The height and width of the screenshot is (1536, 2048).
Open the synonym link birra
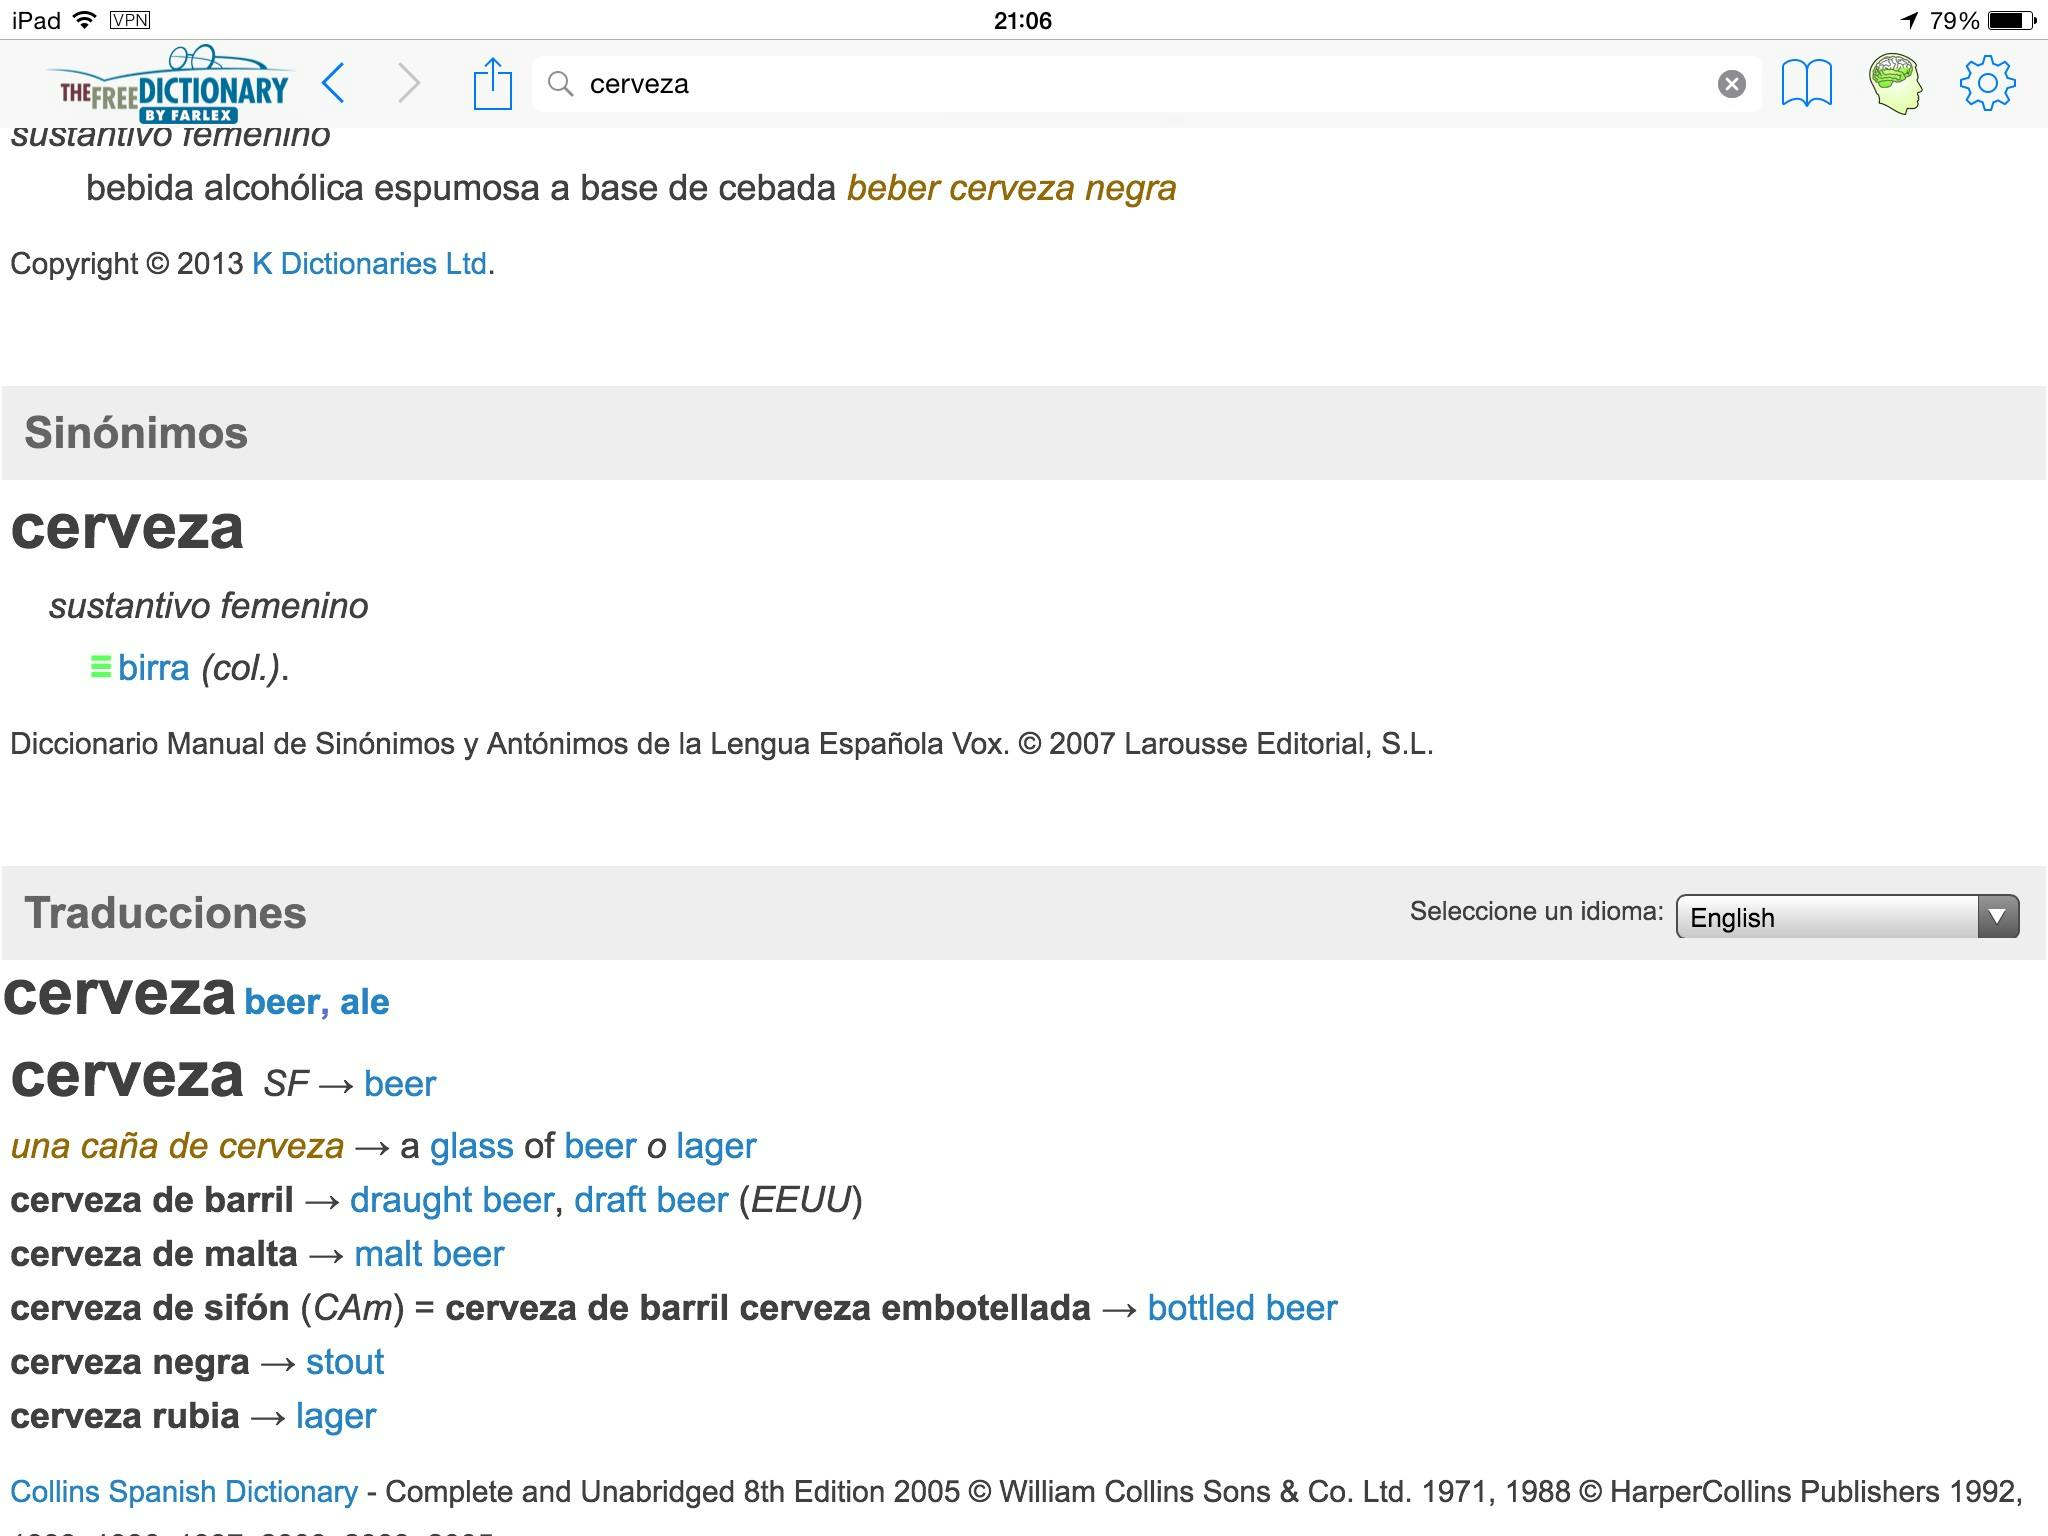point(154,668)
